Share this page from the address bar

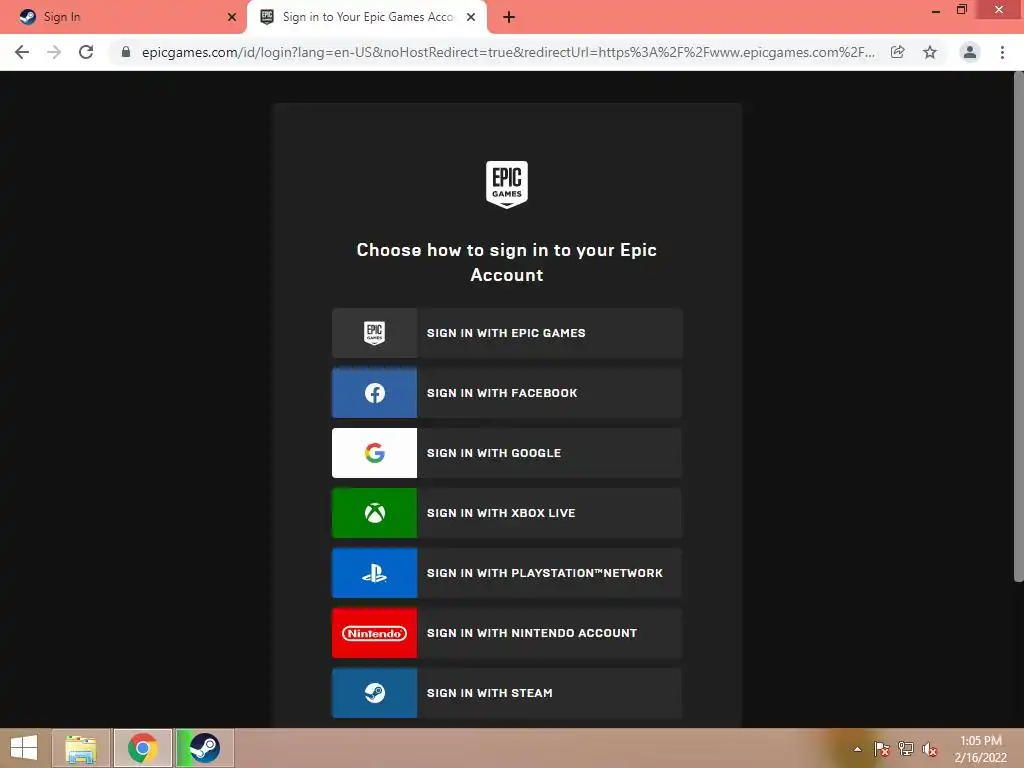pos(898,52)
